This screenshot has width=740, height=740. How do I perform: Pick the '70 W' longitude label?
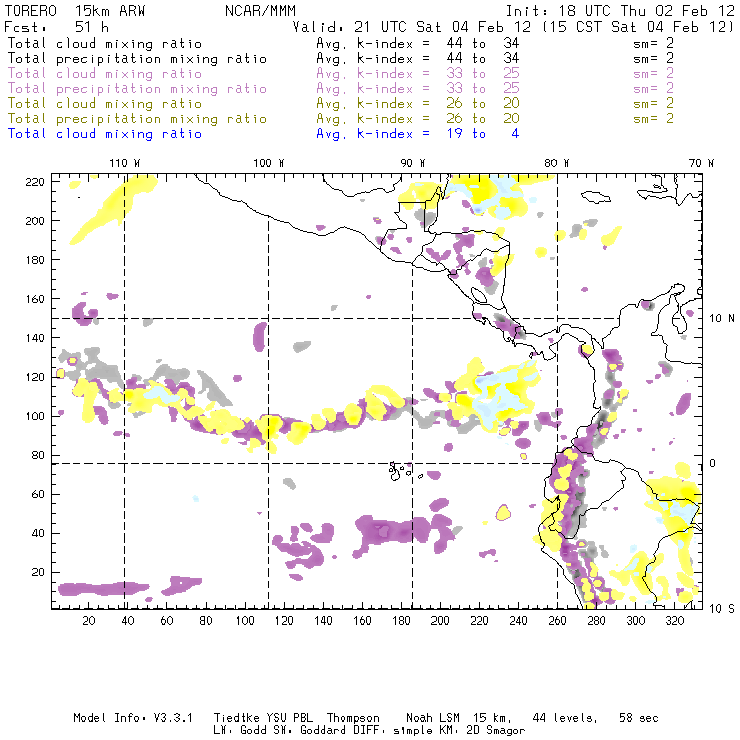tap(701, 163)
